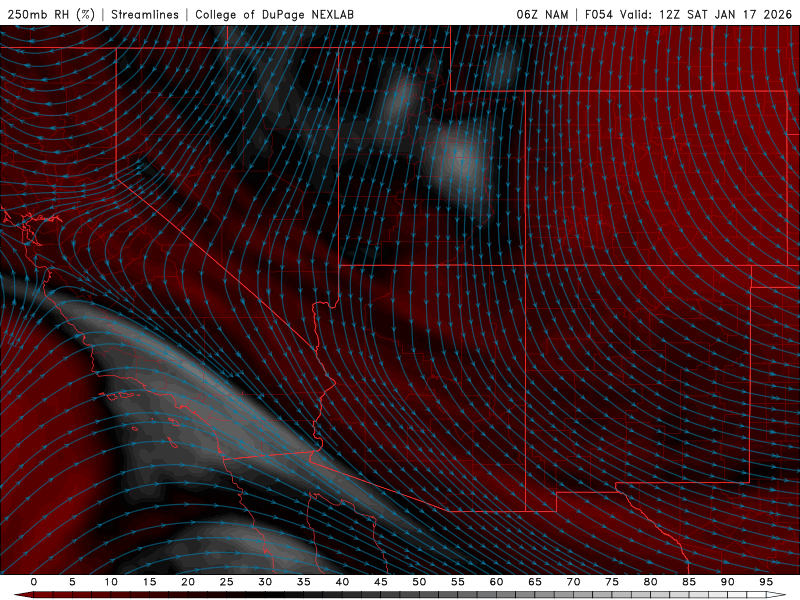Image resolution: width=800 pixels, height=600 pixels.
Task: Select the "Streamlines" label in header
Action: (145, 14)
